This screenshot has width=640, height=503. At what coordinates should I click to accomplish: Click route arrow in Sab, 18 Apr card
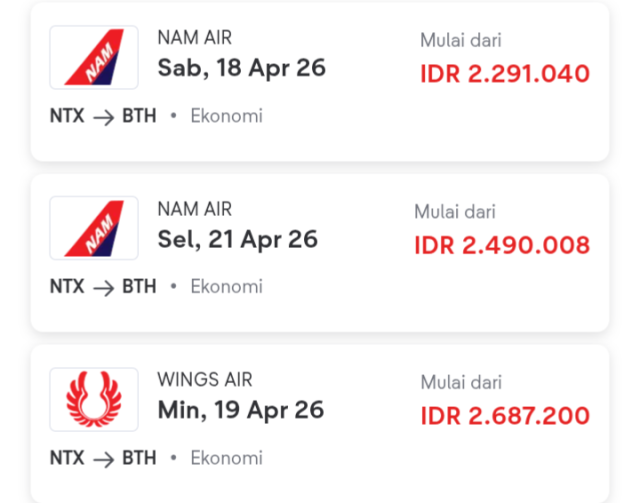coord(103,116)
